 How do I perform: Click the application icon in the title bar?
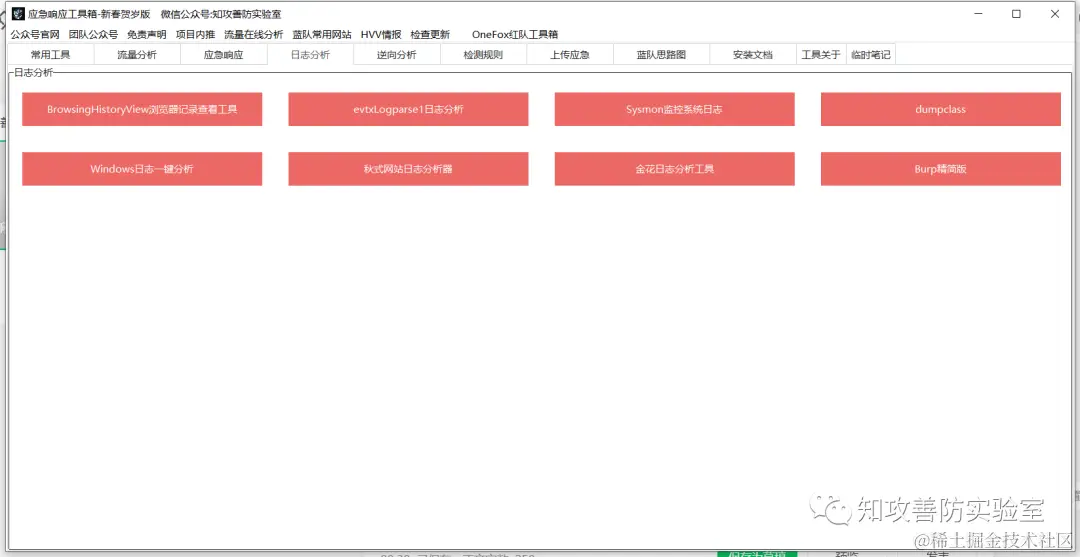(19, 14)
